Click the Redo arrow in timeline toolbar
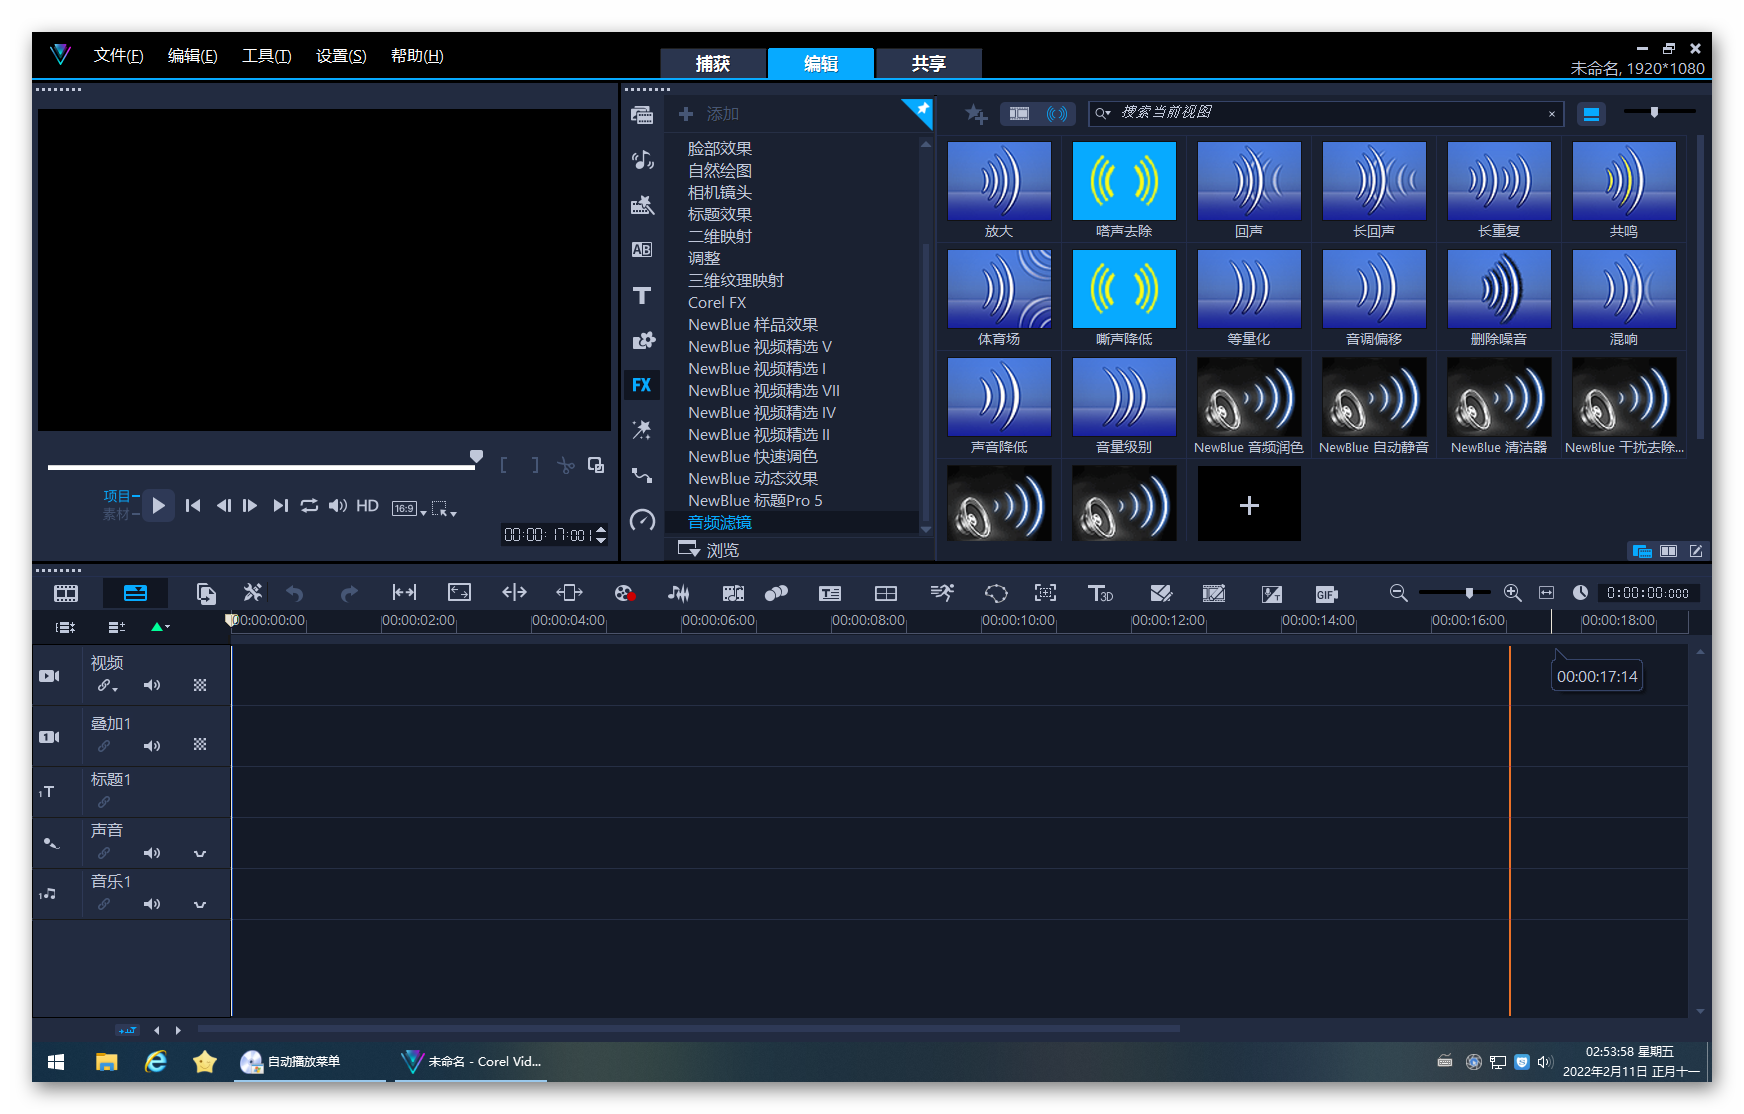Screen dimensions: 1744x1114 coord(348,593)
